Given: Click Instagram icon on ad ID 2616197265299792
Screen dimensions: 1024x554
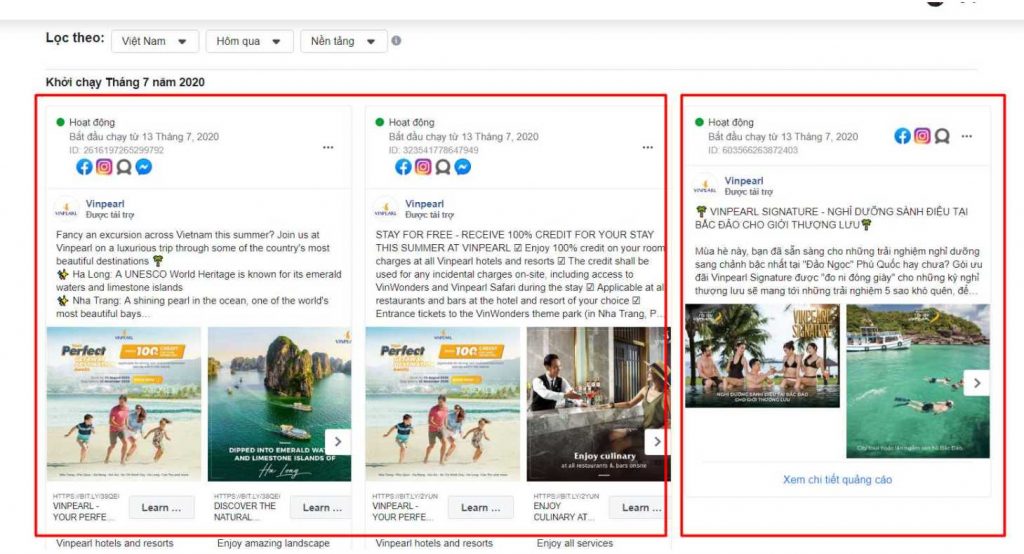Looking at the screenshot, I should coord(104,167).
